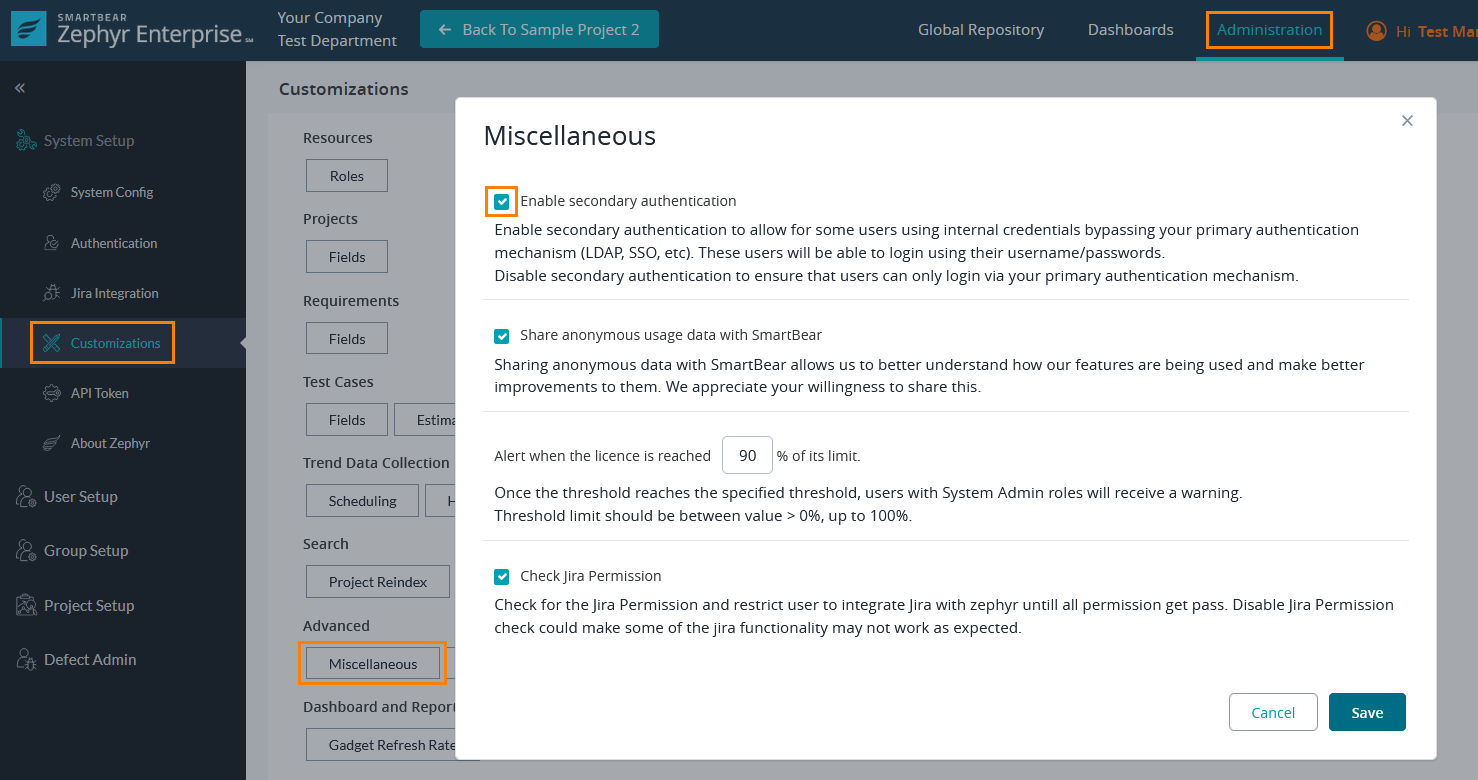Image resolution: width=1478 pixels, height=780 pixels.
Task: Save the Miscellaneous settings
Action: 1366,712
